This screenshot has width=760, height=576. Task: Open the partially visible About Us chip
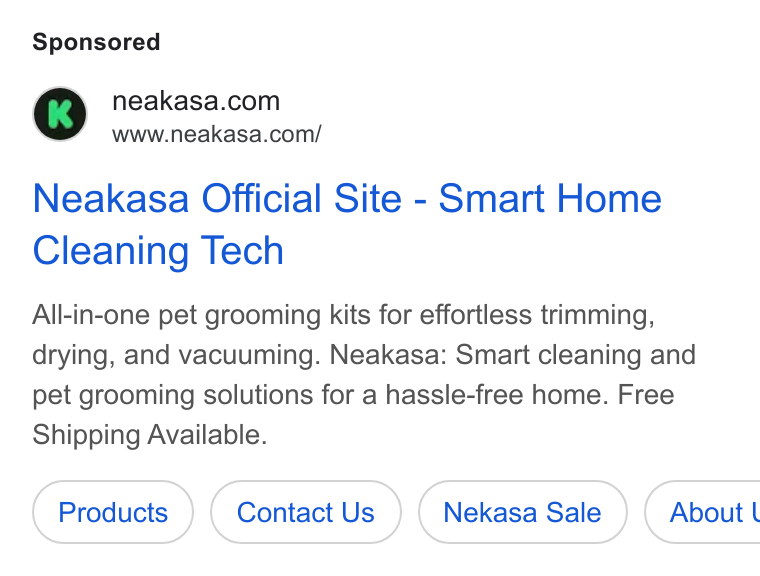pyautogui.click(x=702, y=512)
